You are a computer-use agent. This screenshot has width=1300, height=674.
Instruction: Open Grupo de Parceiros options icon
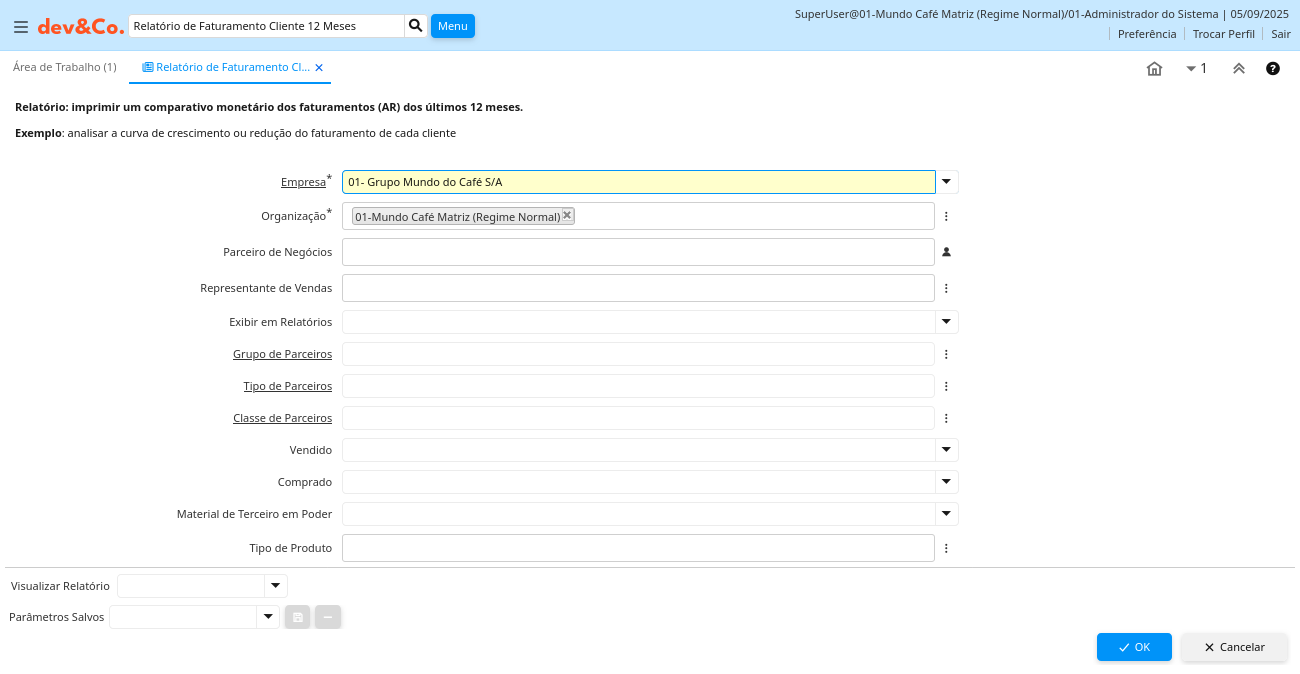click(x=946, y=354)
